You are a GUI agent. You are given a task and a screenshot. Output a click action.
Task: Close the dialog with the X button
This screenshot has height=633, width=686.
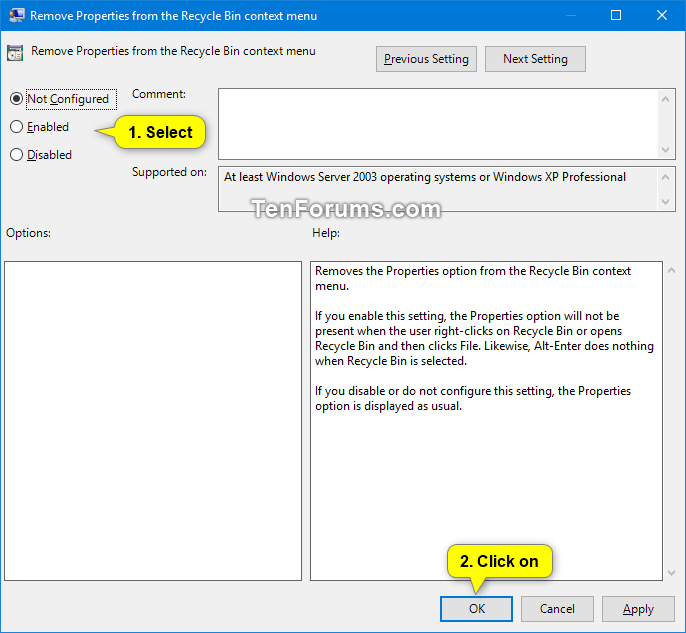click(662, 15)
